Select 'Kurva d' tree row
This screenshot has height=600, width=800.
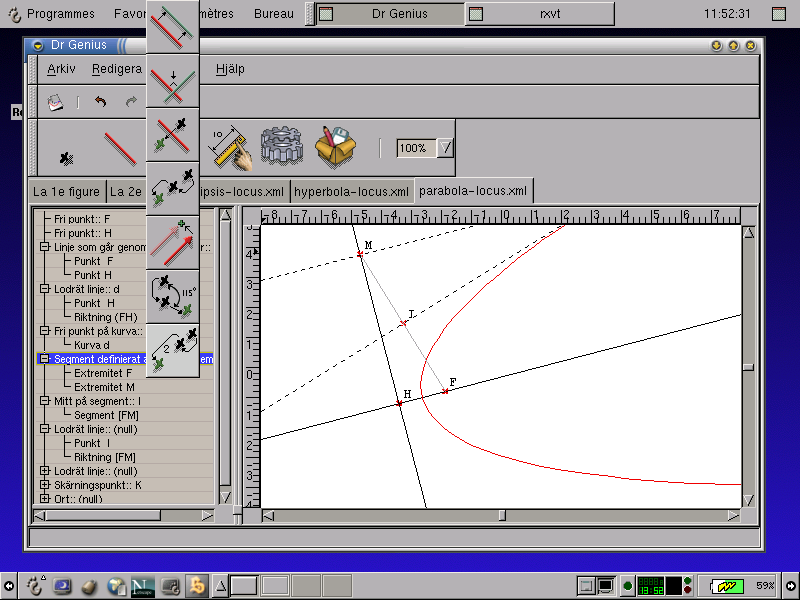click(x=124, y=345)
